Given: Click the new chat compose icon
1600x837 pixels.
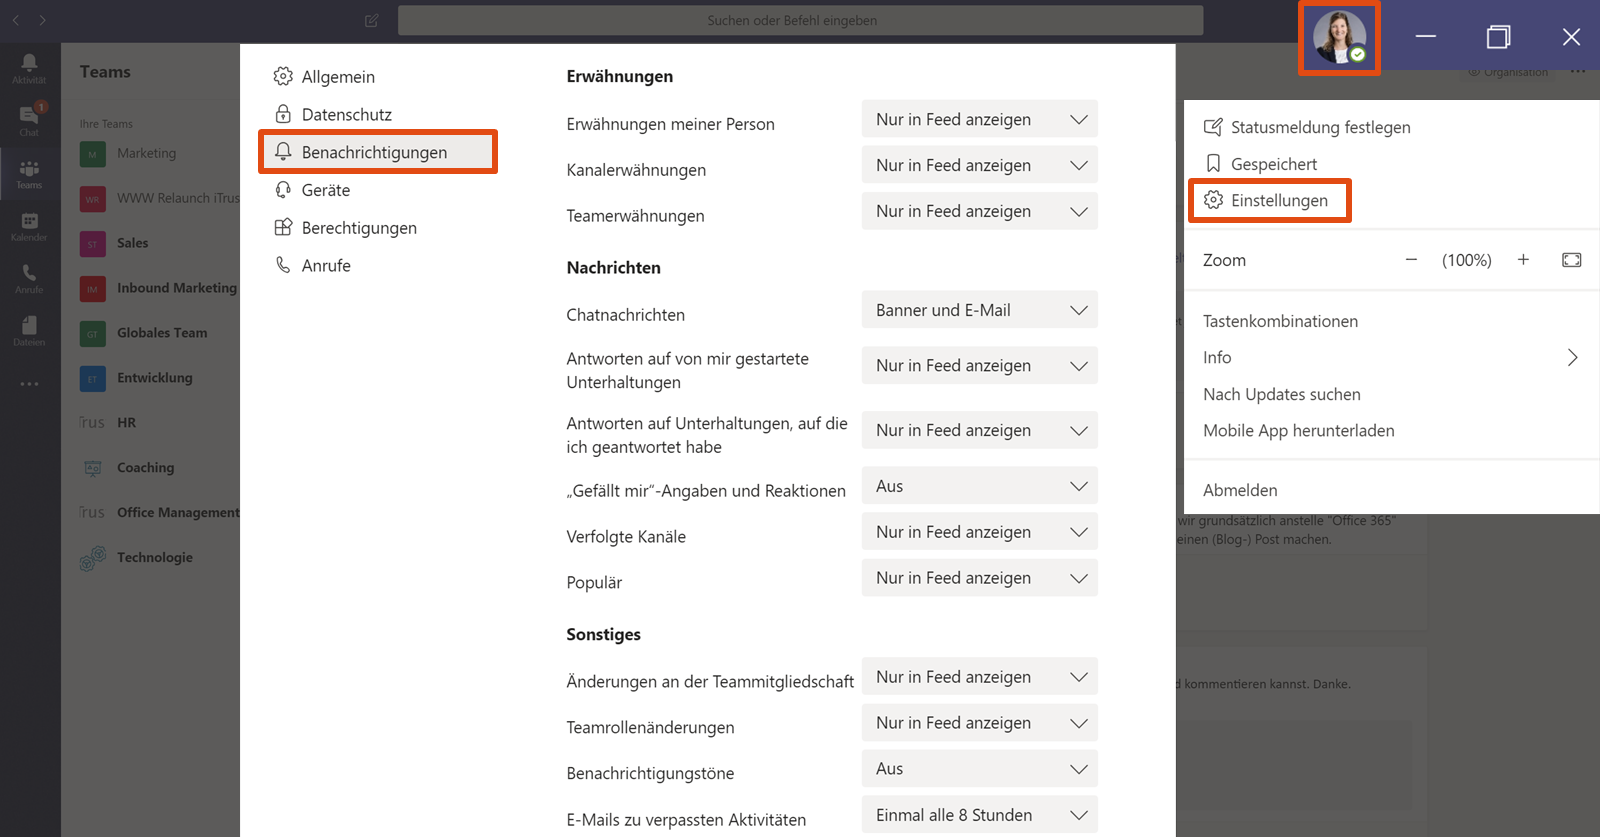Looking at the screenshot, I should pos(372,20).
